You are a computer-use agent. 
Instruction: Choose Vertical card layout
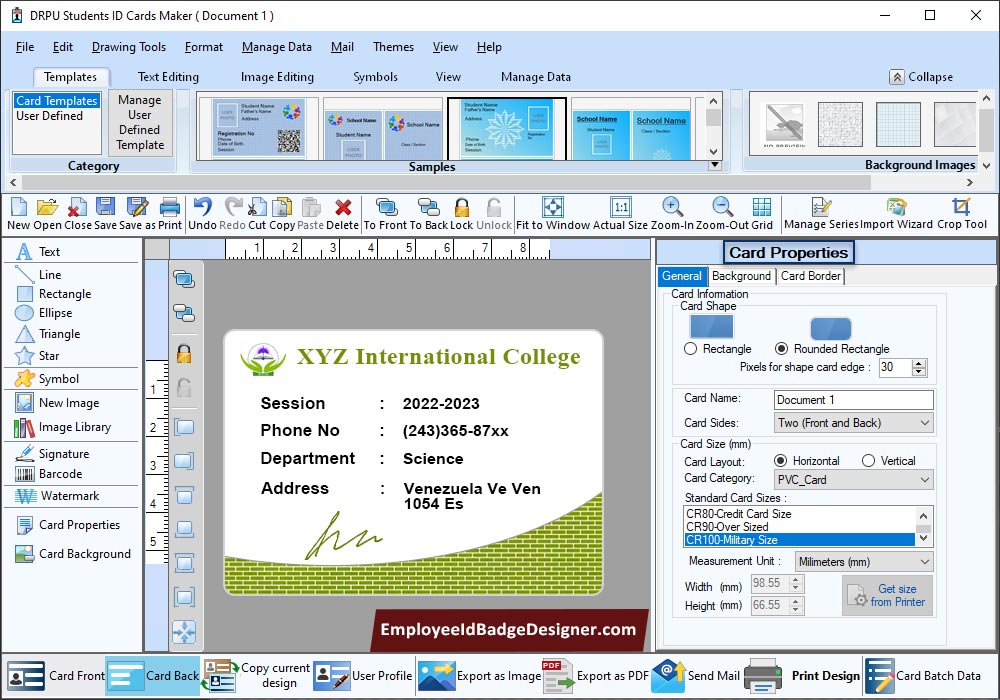coord(868,461)
